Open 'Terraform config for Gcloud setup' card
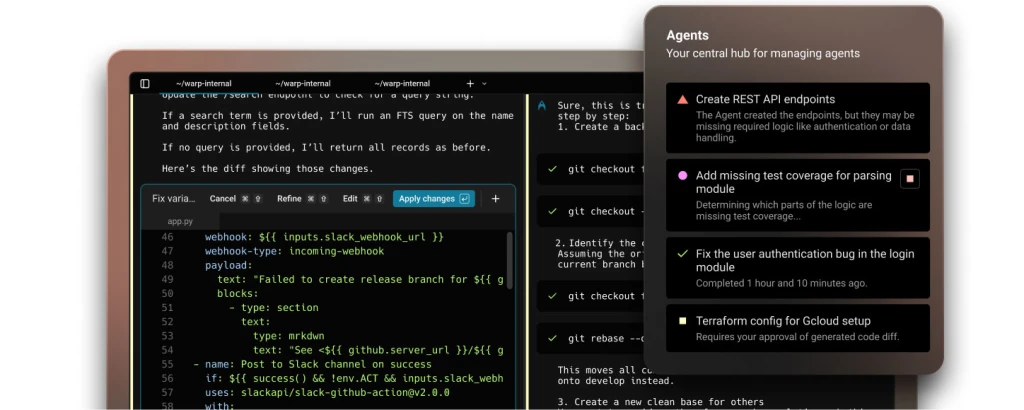The image size is (1024, 410). pyautogui.click(x=797, y=328)
